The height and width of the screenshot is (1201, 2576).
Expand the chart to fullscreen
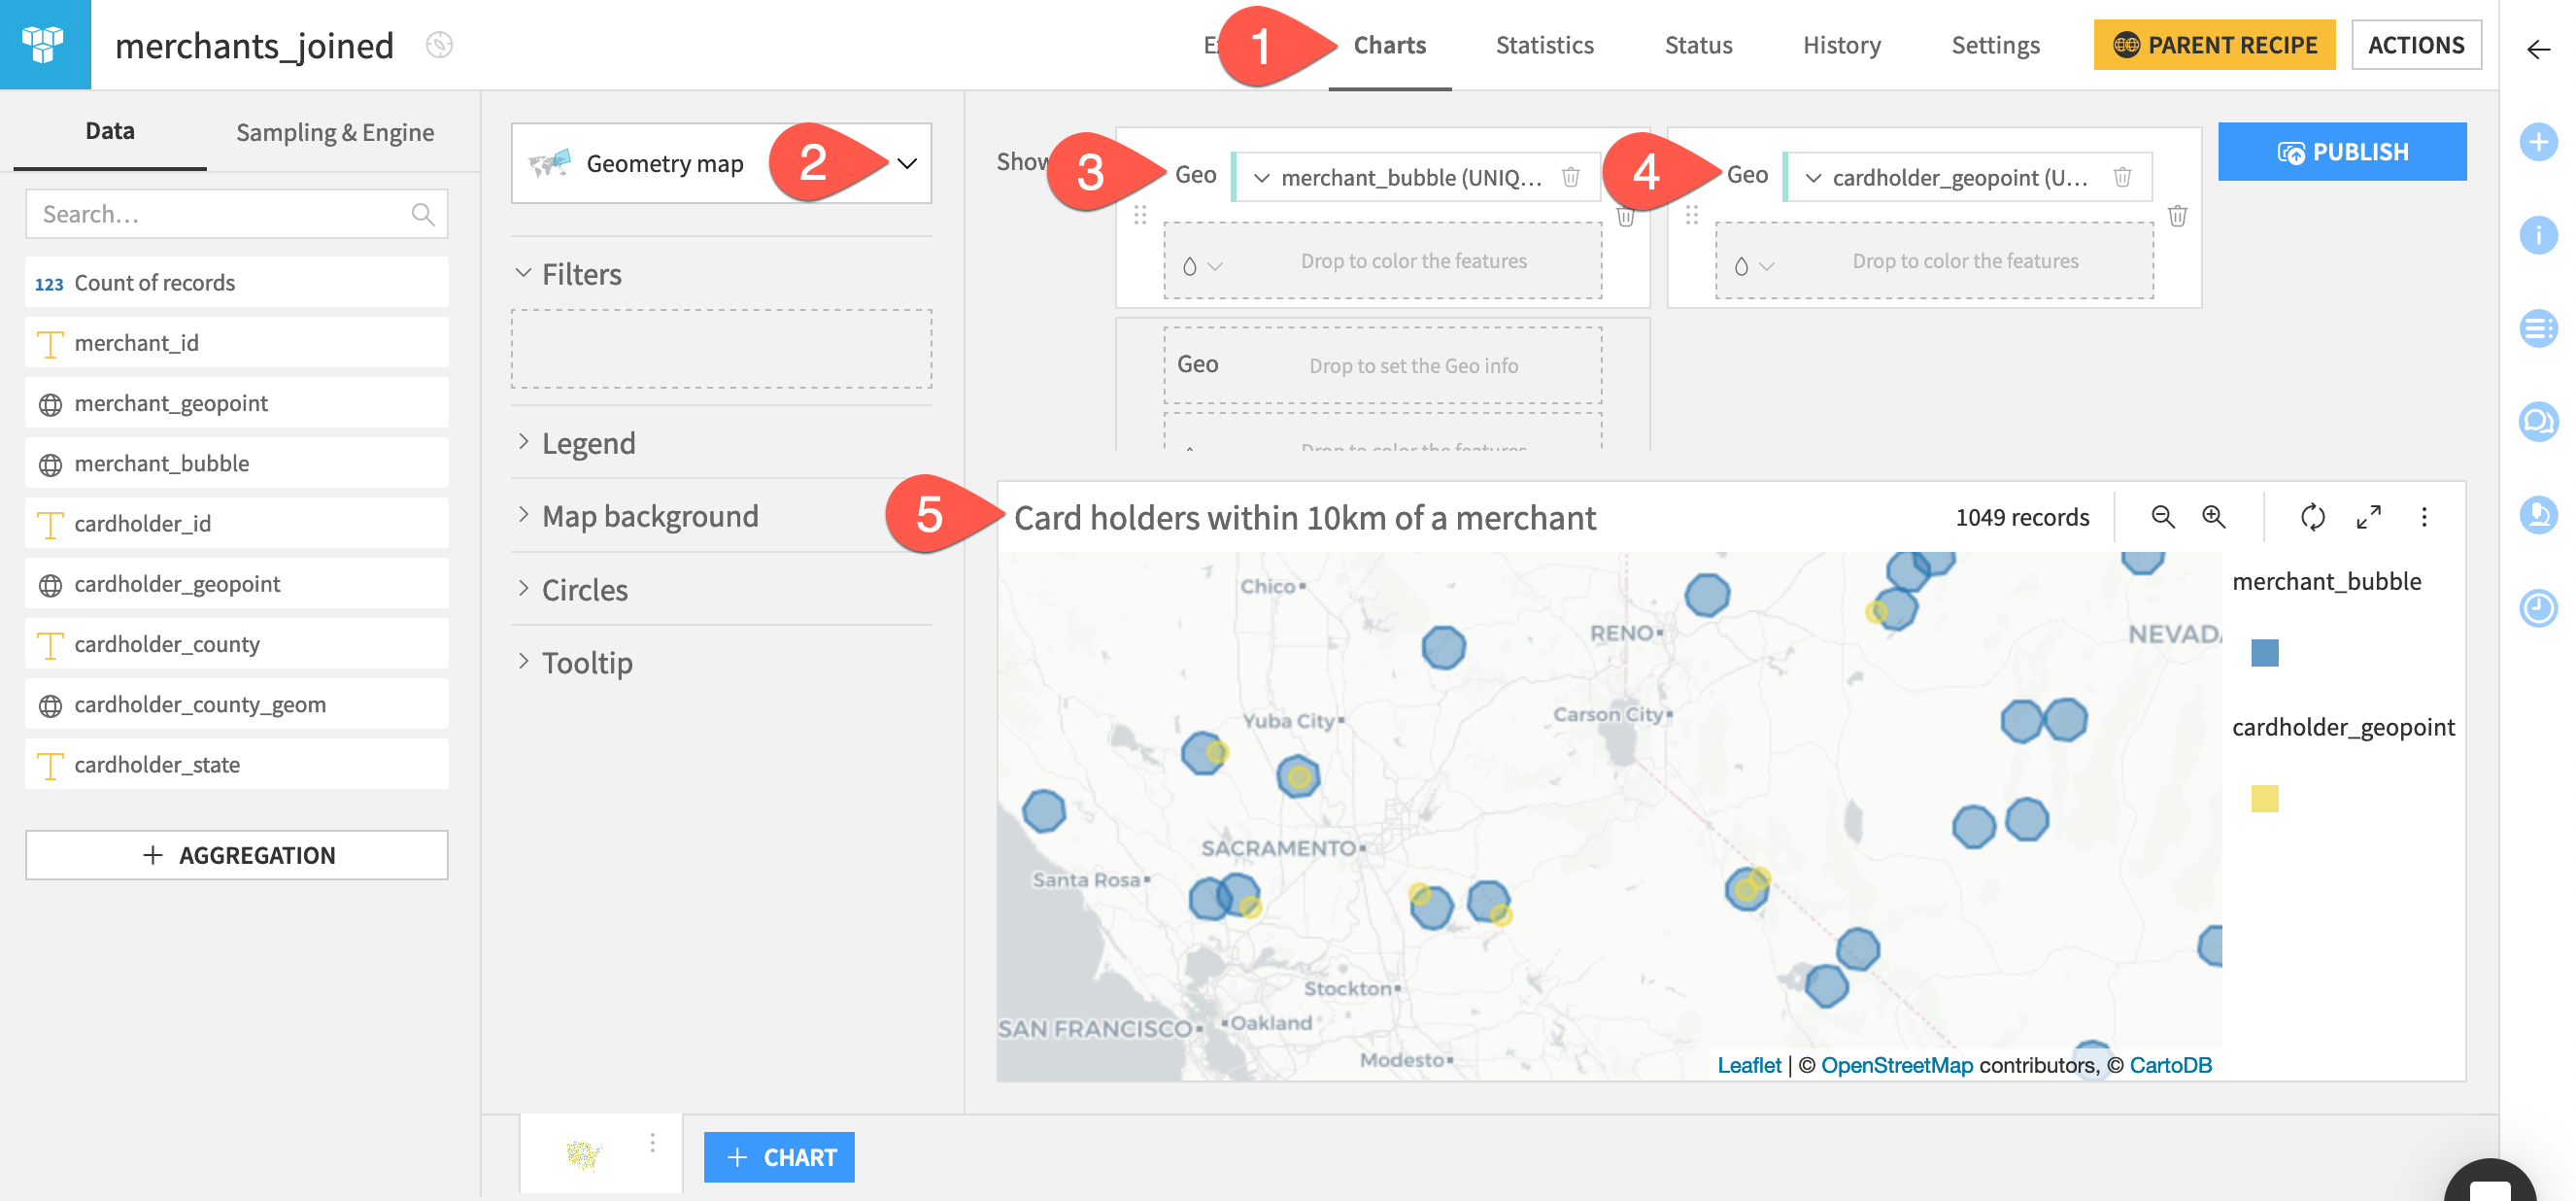pos(2369,517)
